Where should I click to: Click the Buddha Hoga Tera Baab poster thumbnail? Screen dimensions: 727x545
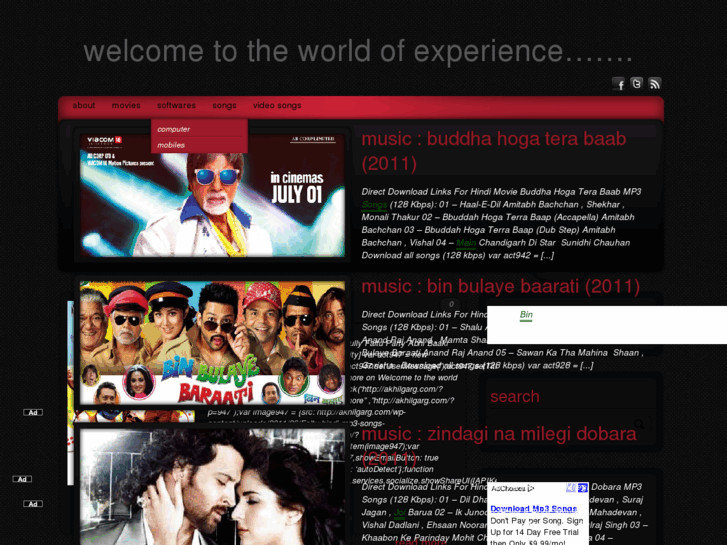click(212, 195)
